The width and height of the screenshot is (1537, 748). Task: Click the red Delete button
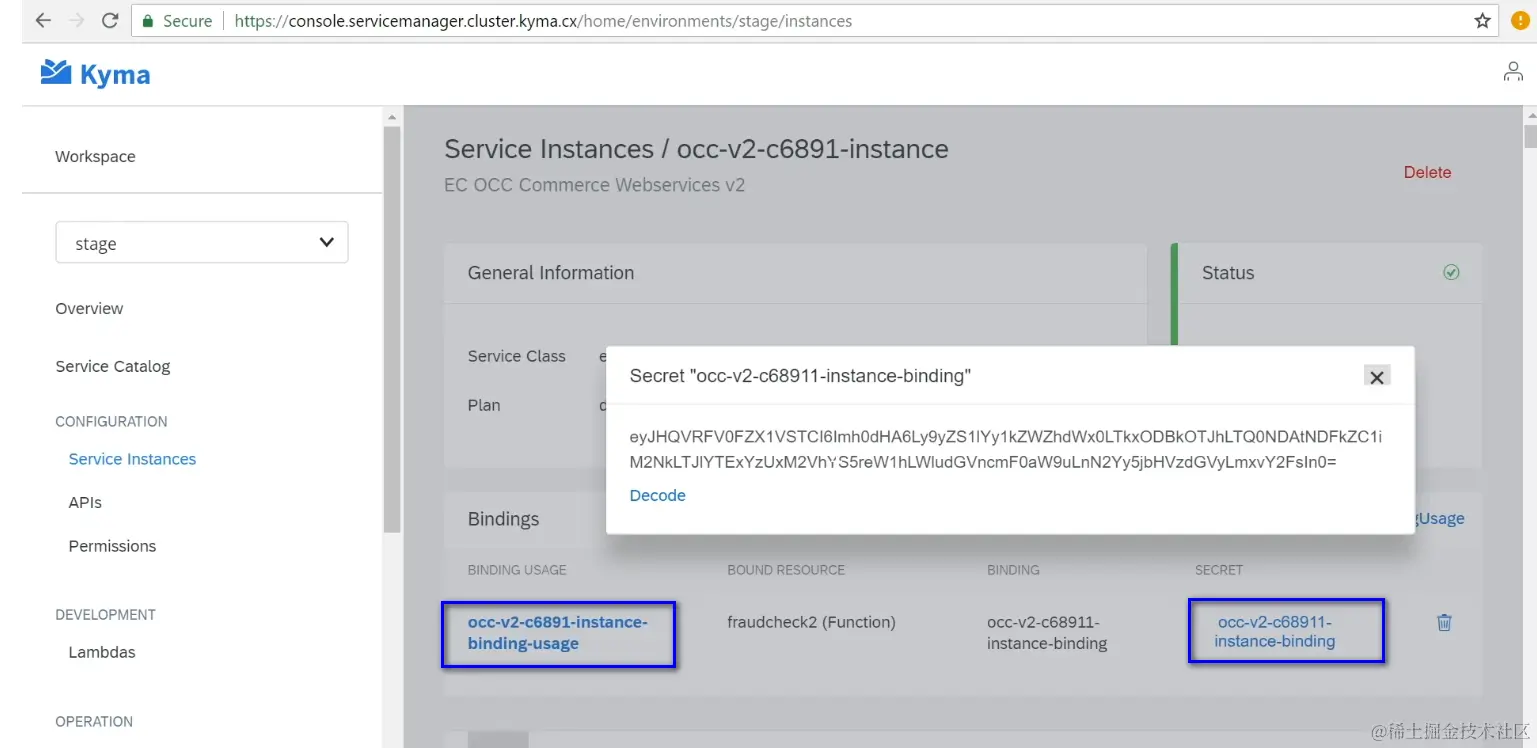tap(1427, 172)
